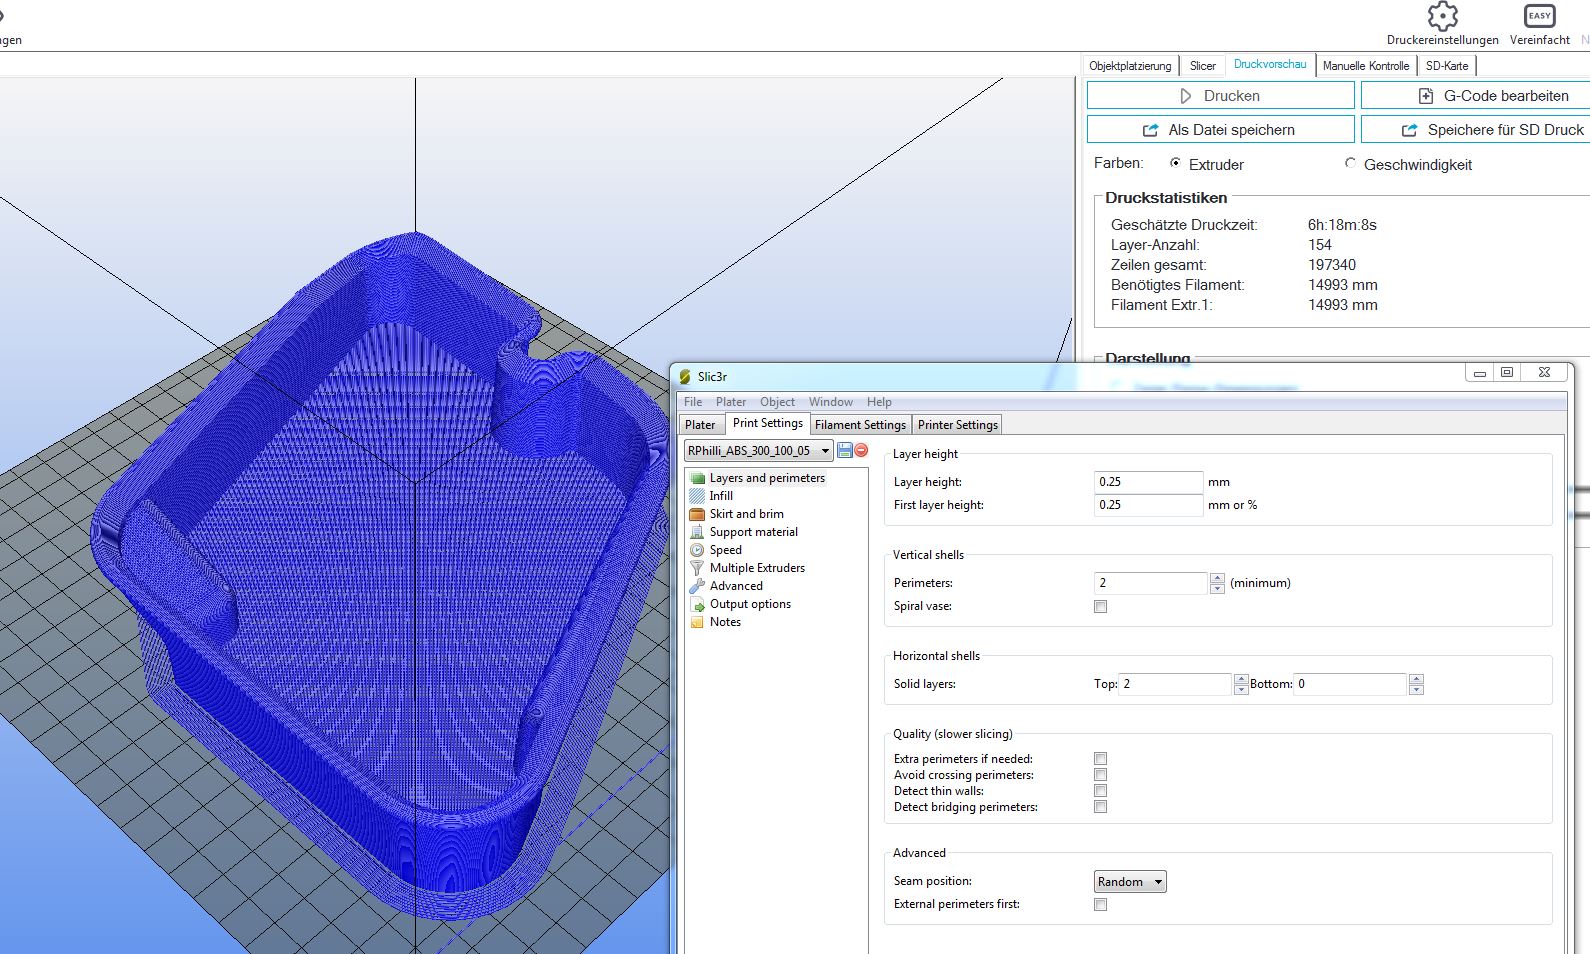
Task: Enable Spiral vase checkbox
Action: tap(1100, 607)
